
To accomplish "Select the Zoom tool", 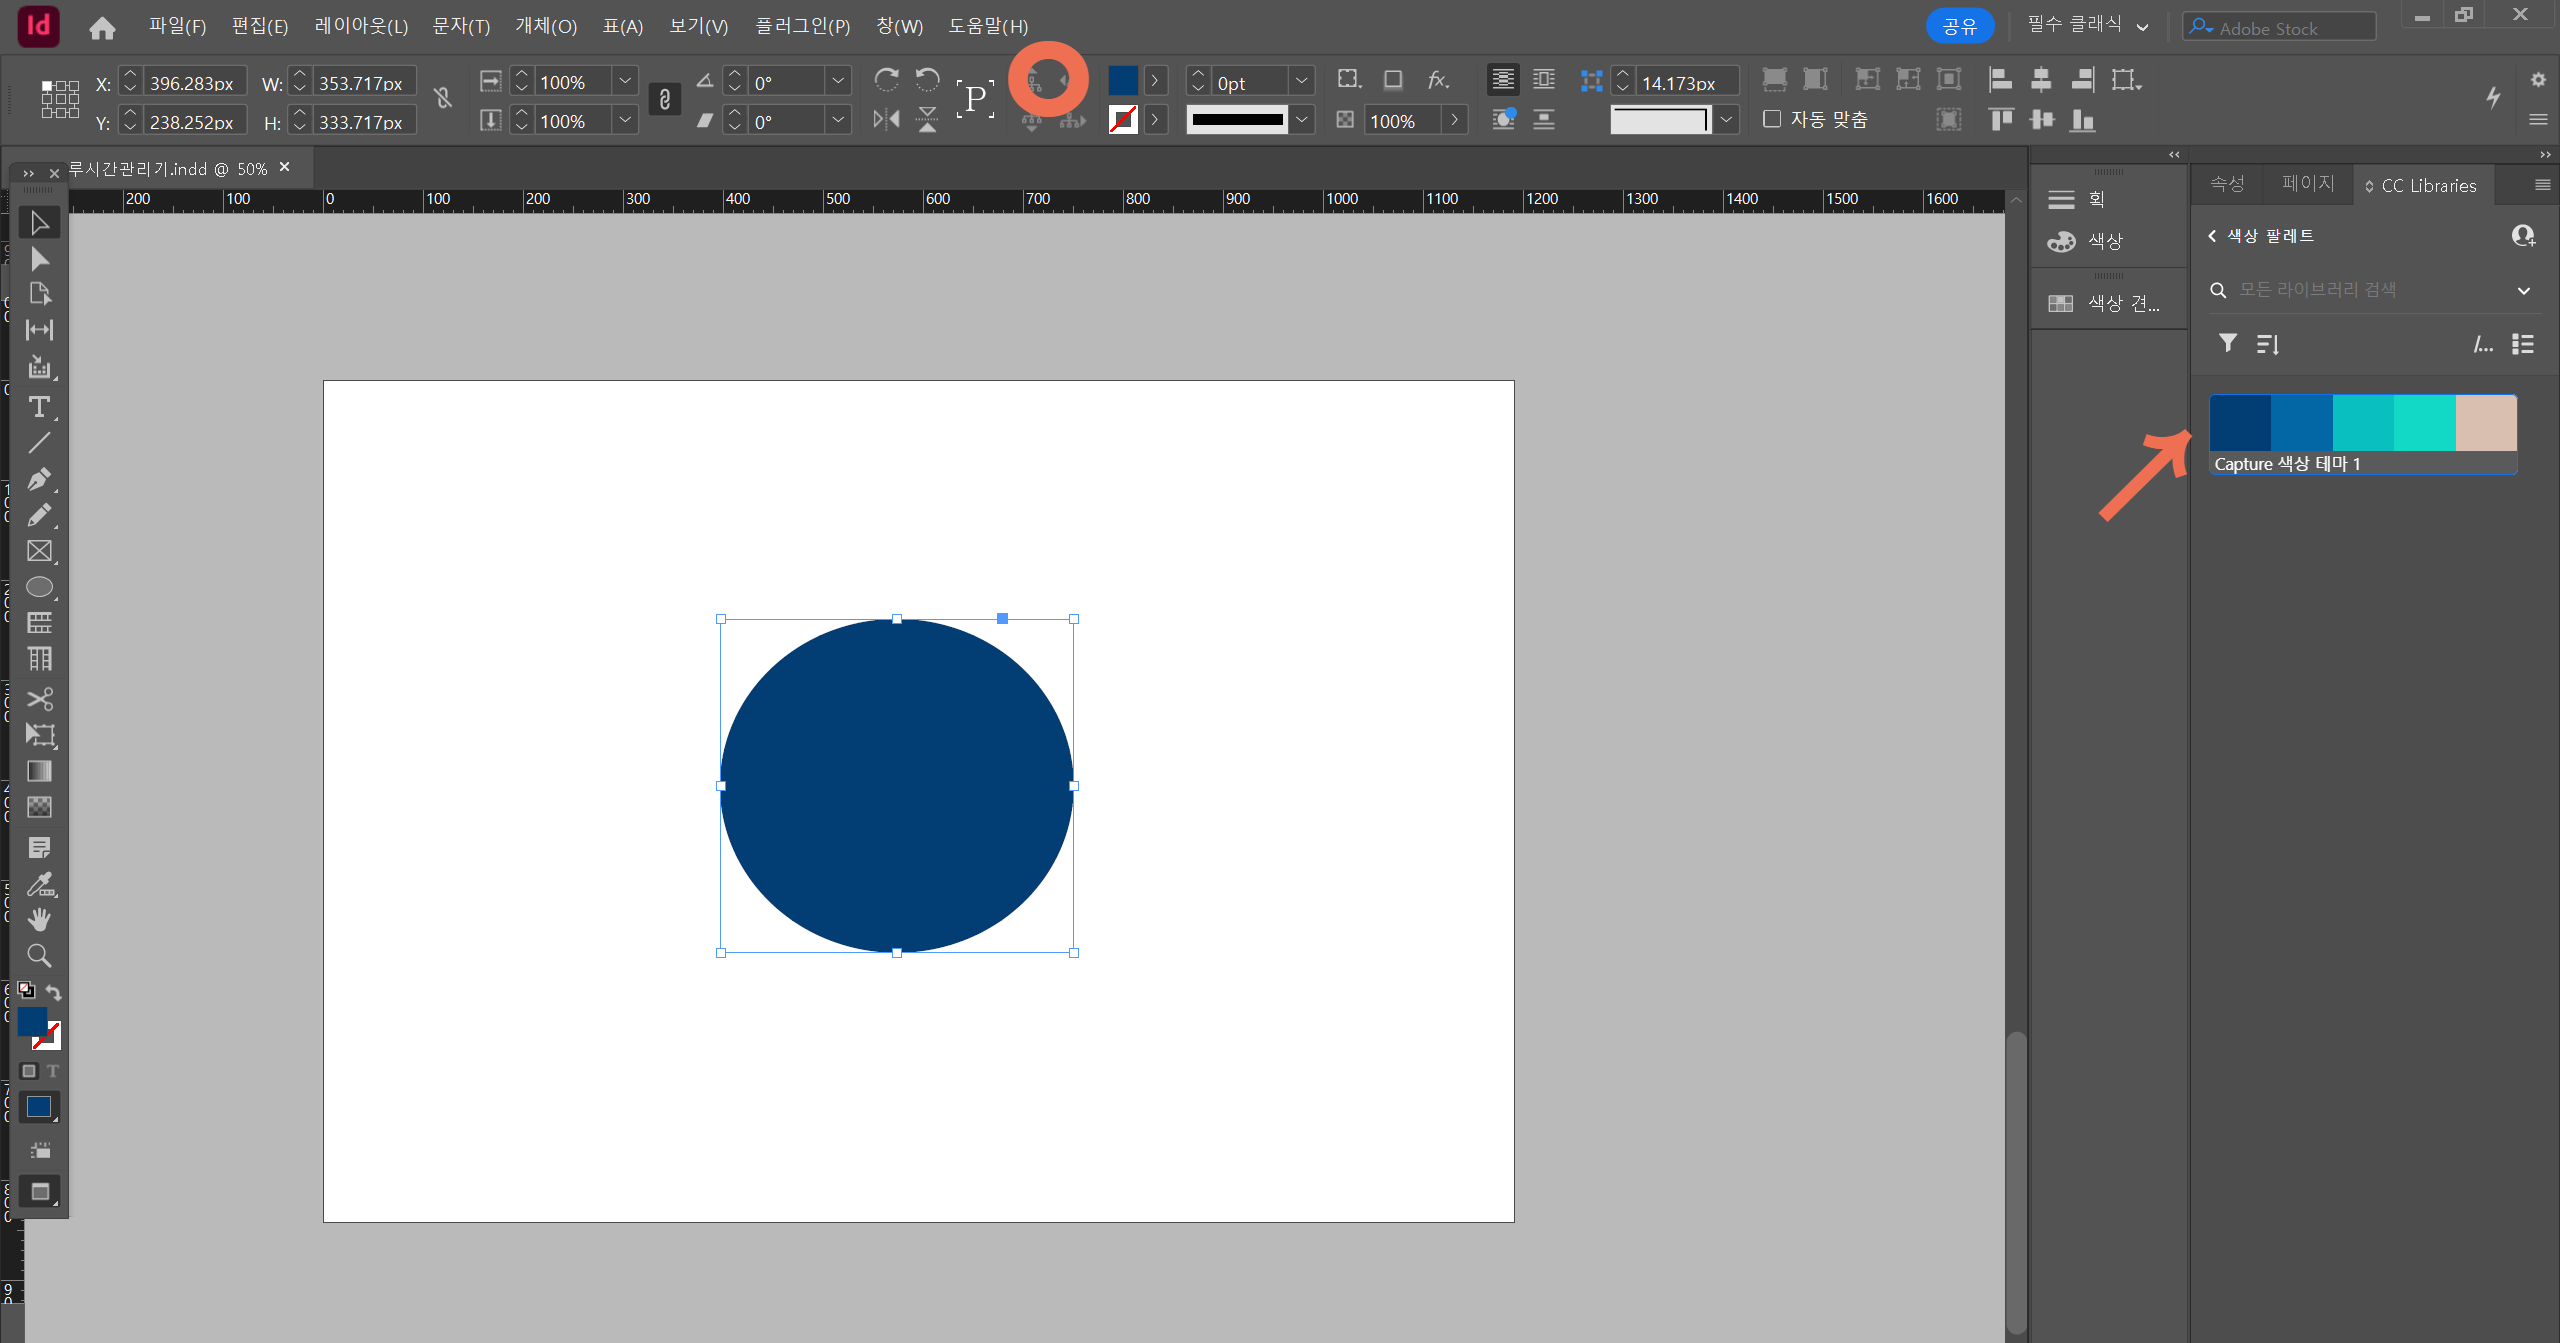I will [41, 955].
